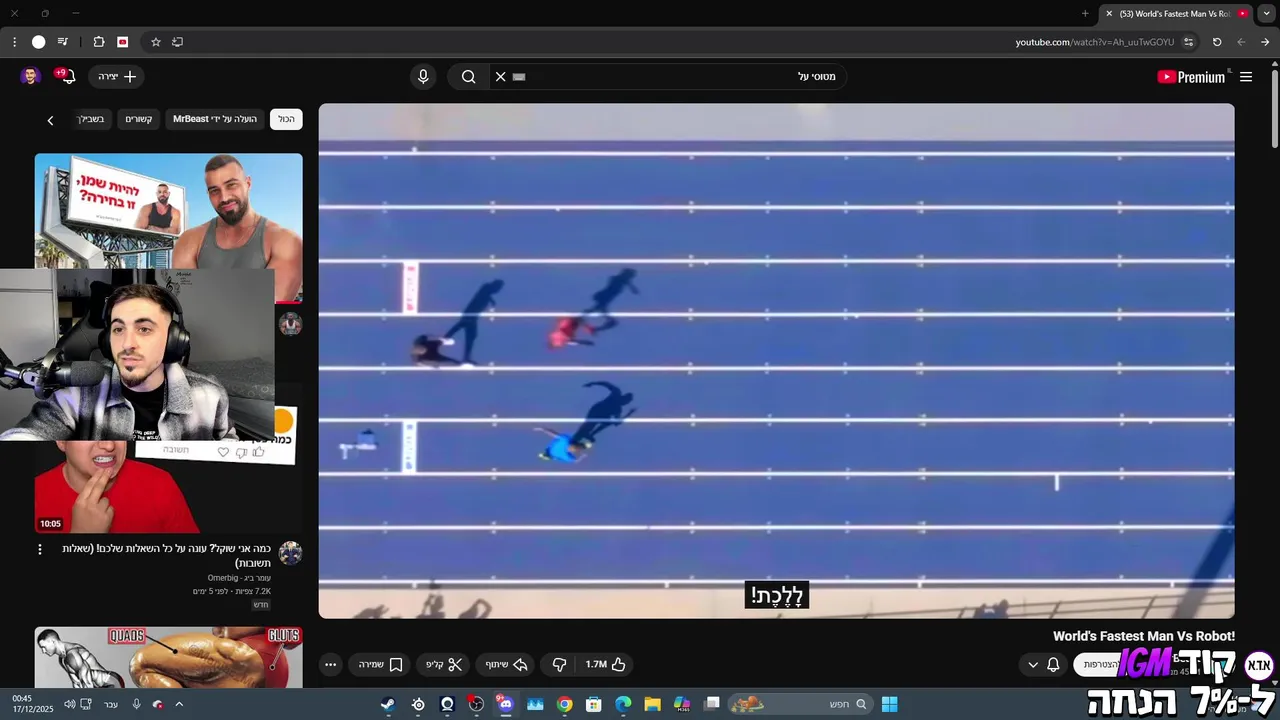Close the World's Fastest Man tab
The height and width of the screenshot is (720, 1280).
pos(1108,14)
